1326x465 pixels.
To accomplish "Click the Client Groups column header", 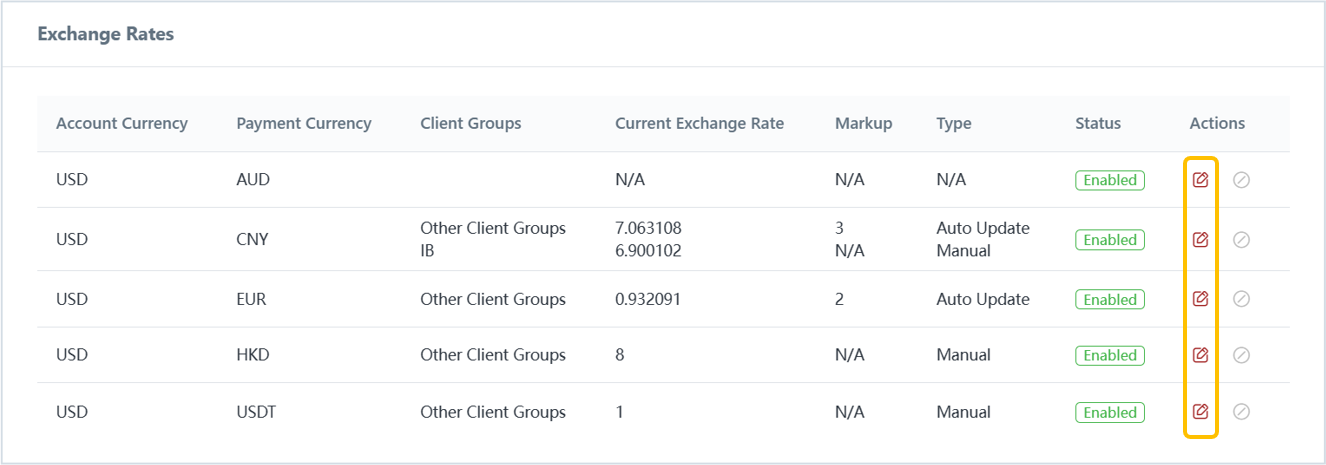I will (470, 124).
